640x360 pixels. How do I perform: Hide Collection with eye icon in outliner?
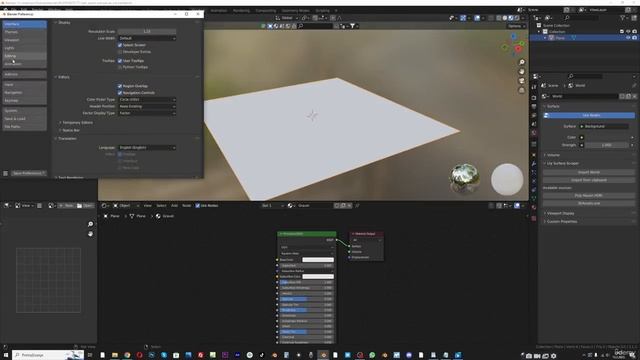pos(628,31)
